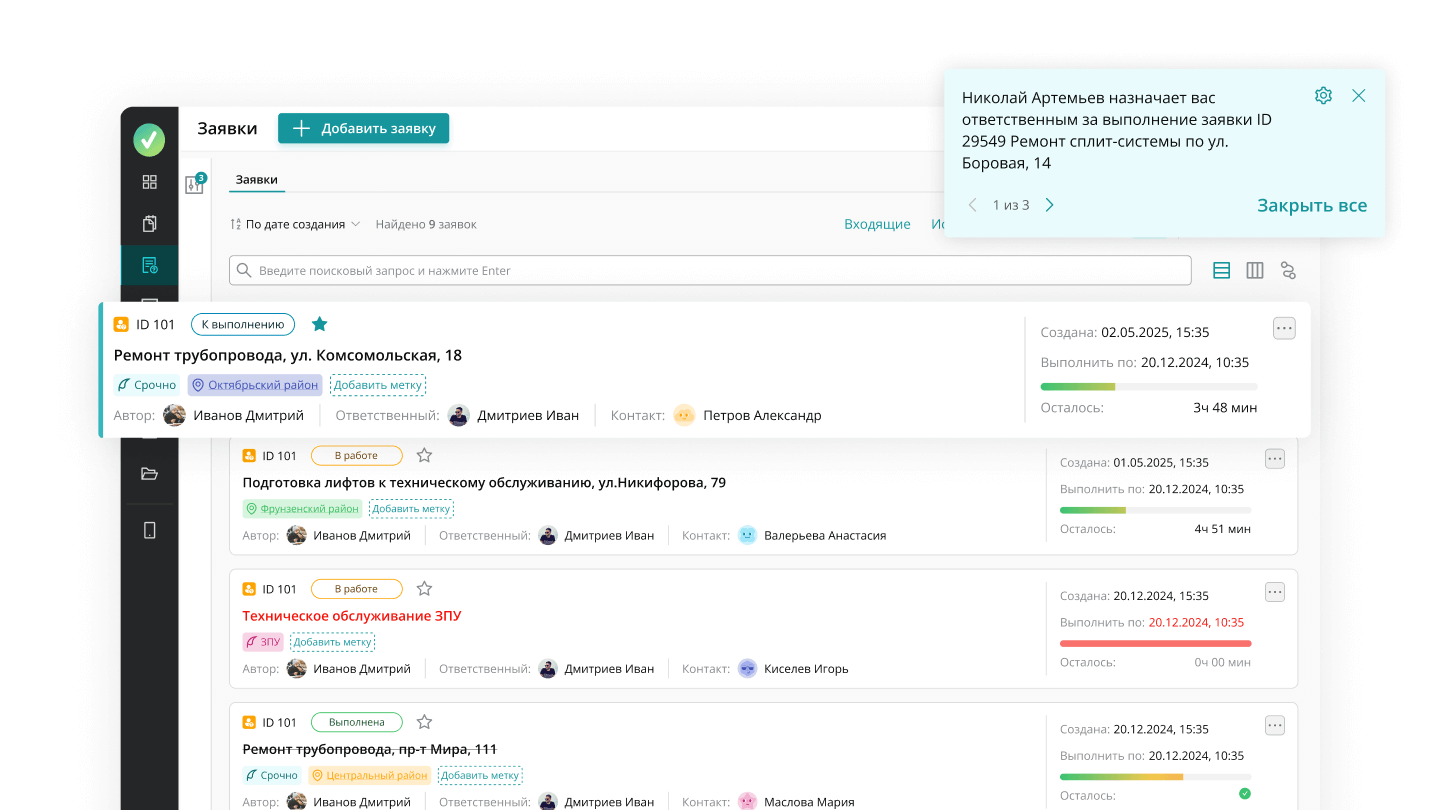
Task: Click the Октябрьский район tag
Action: [x=255, y=385]
